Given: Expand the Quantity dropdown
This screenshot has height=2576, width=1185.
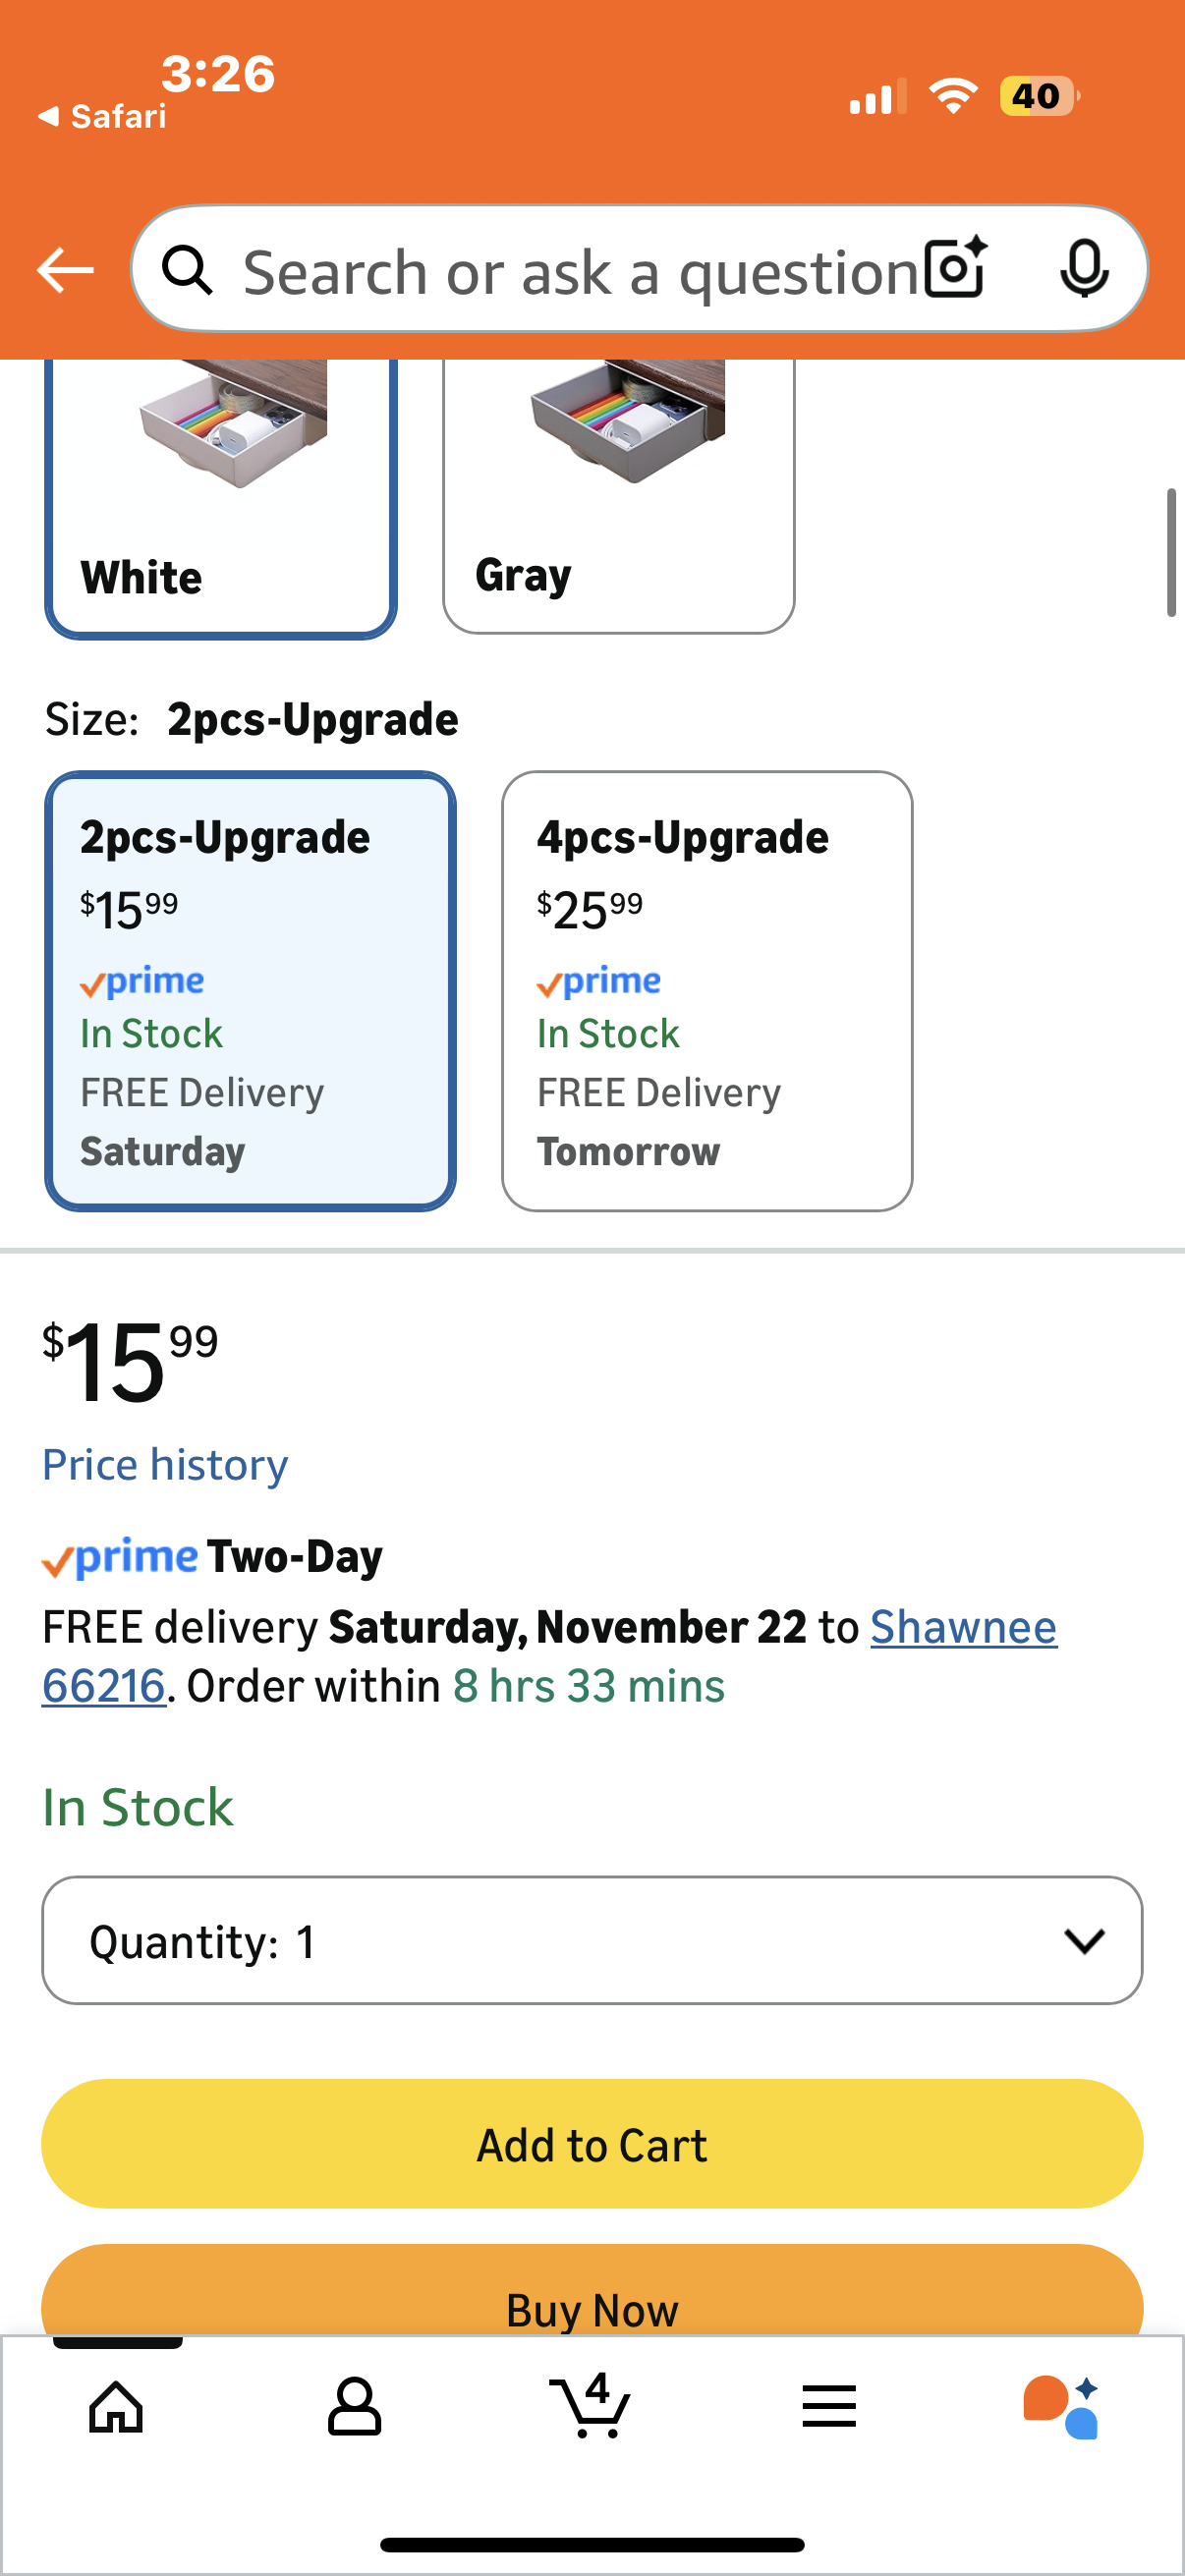Looking at the screenshot, I should (592, 1940).
